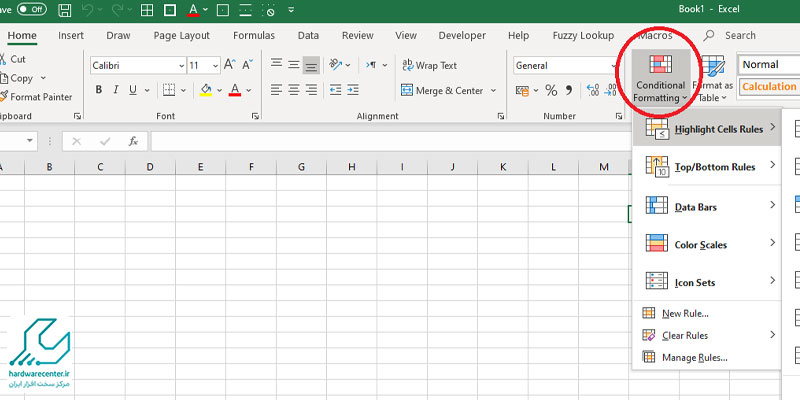Open the Developer tab
Screen dimensions: 800x400
(462, 35)
